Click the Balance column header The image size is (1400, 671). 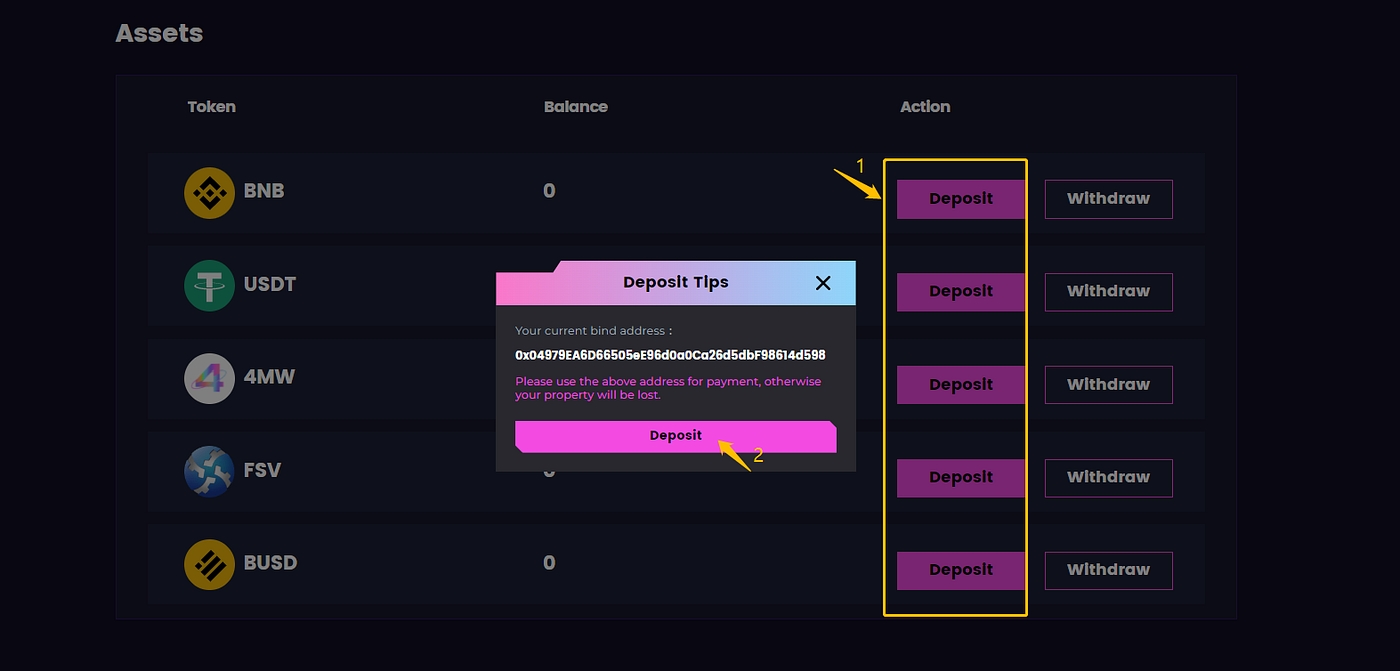575,107
